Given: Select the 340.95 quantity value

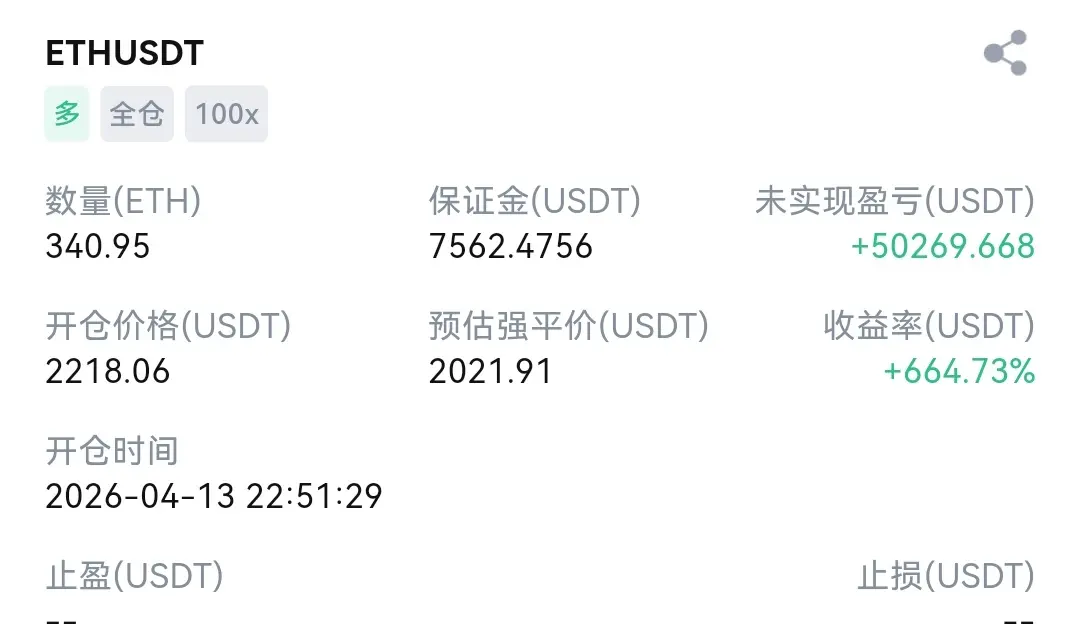Looking at the screenshot, I should (98, 246).
